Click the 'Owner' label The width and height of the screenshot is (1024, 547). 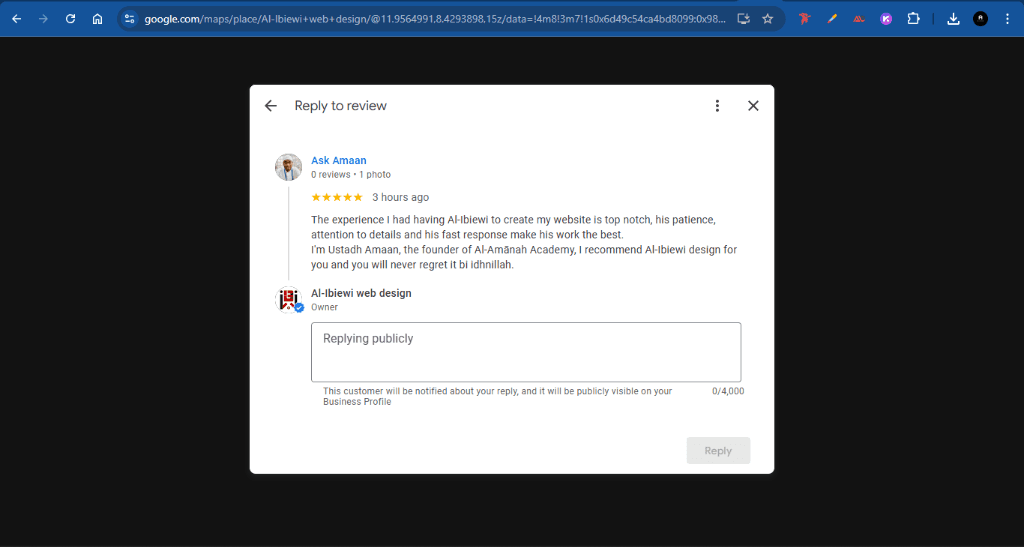(x=325, y=307)
